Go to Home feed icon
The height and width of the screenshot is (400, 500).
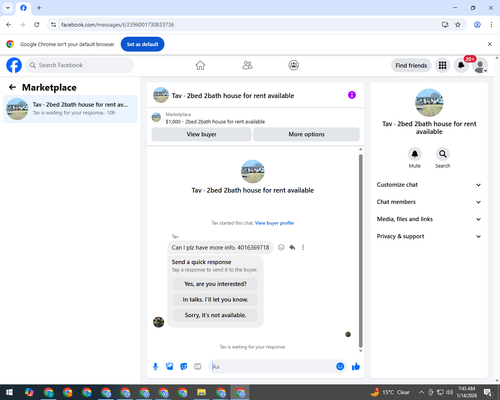200,65
